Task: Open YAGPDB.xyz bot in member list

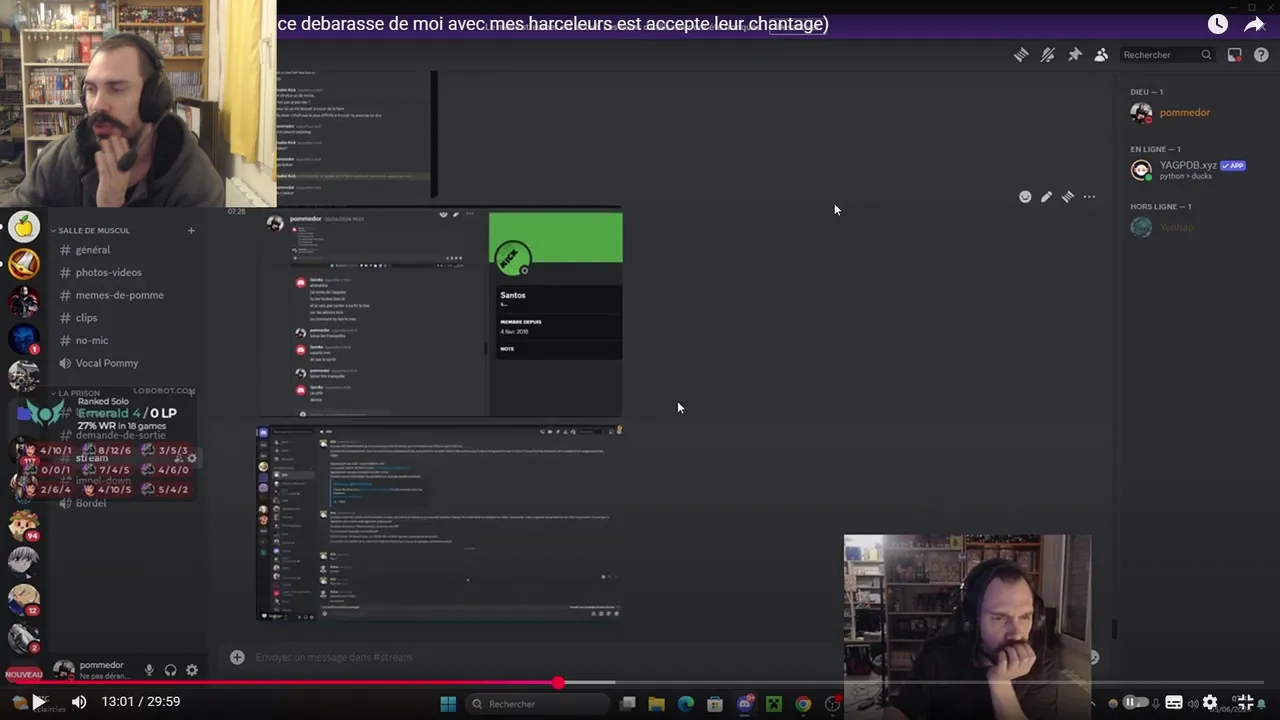Action: (x=1188, y=170)
